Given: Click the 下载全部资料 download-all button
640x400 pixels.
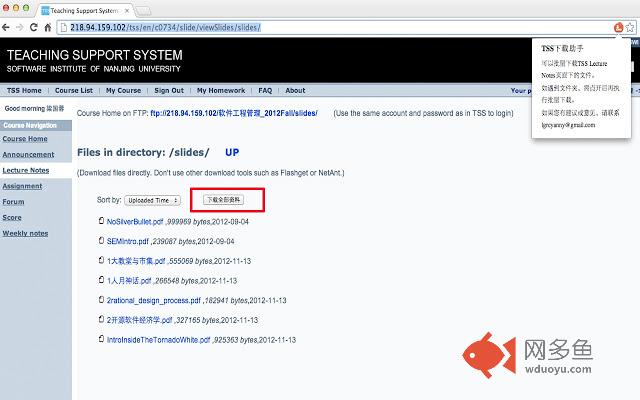Looking at the screenshot, I should click(x=223, y=200).
